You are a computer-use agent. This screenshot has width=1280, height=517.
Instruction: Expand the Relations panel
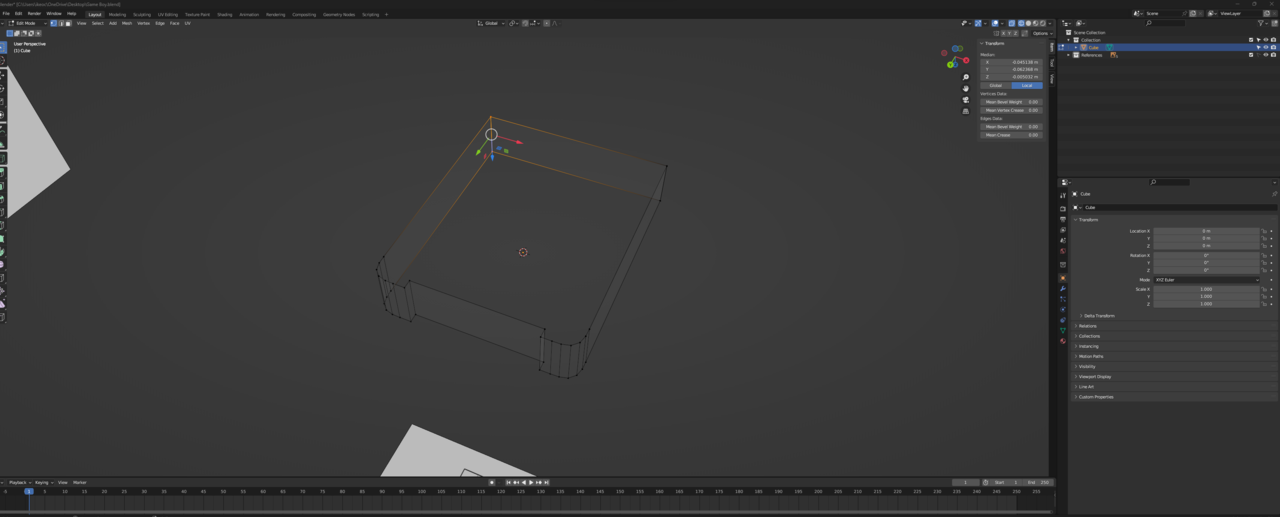pyautogui.click(x=1087, y=326)
